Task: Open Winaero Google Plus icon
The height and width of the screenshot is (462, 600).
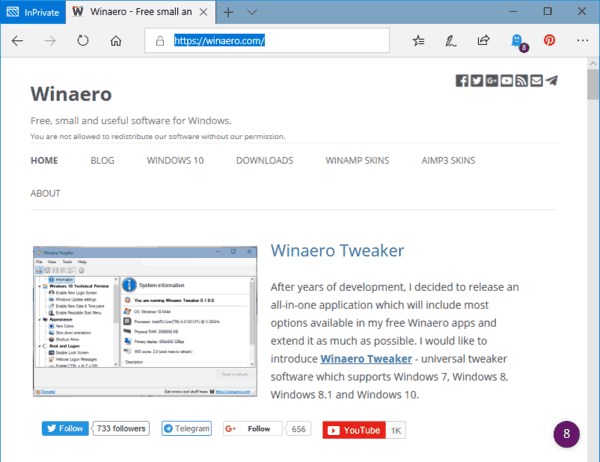Action: click(x=492, y=81)
